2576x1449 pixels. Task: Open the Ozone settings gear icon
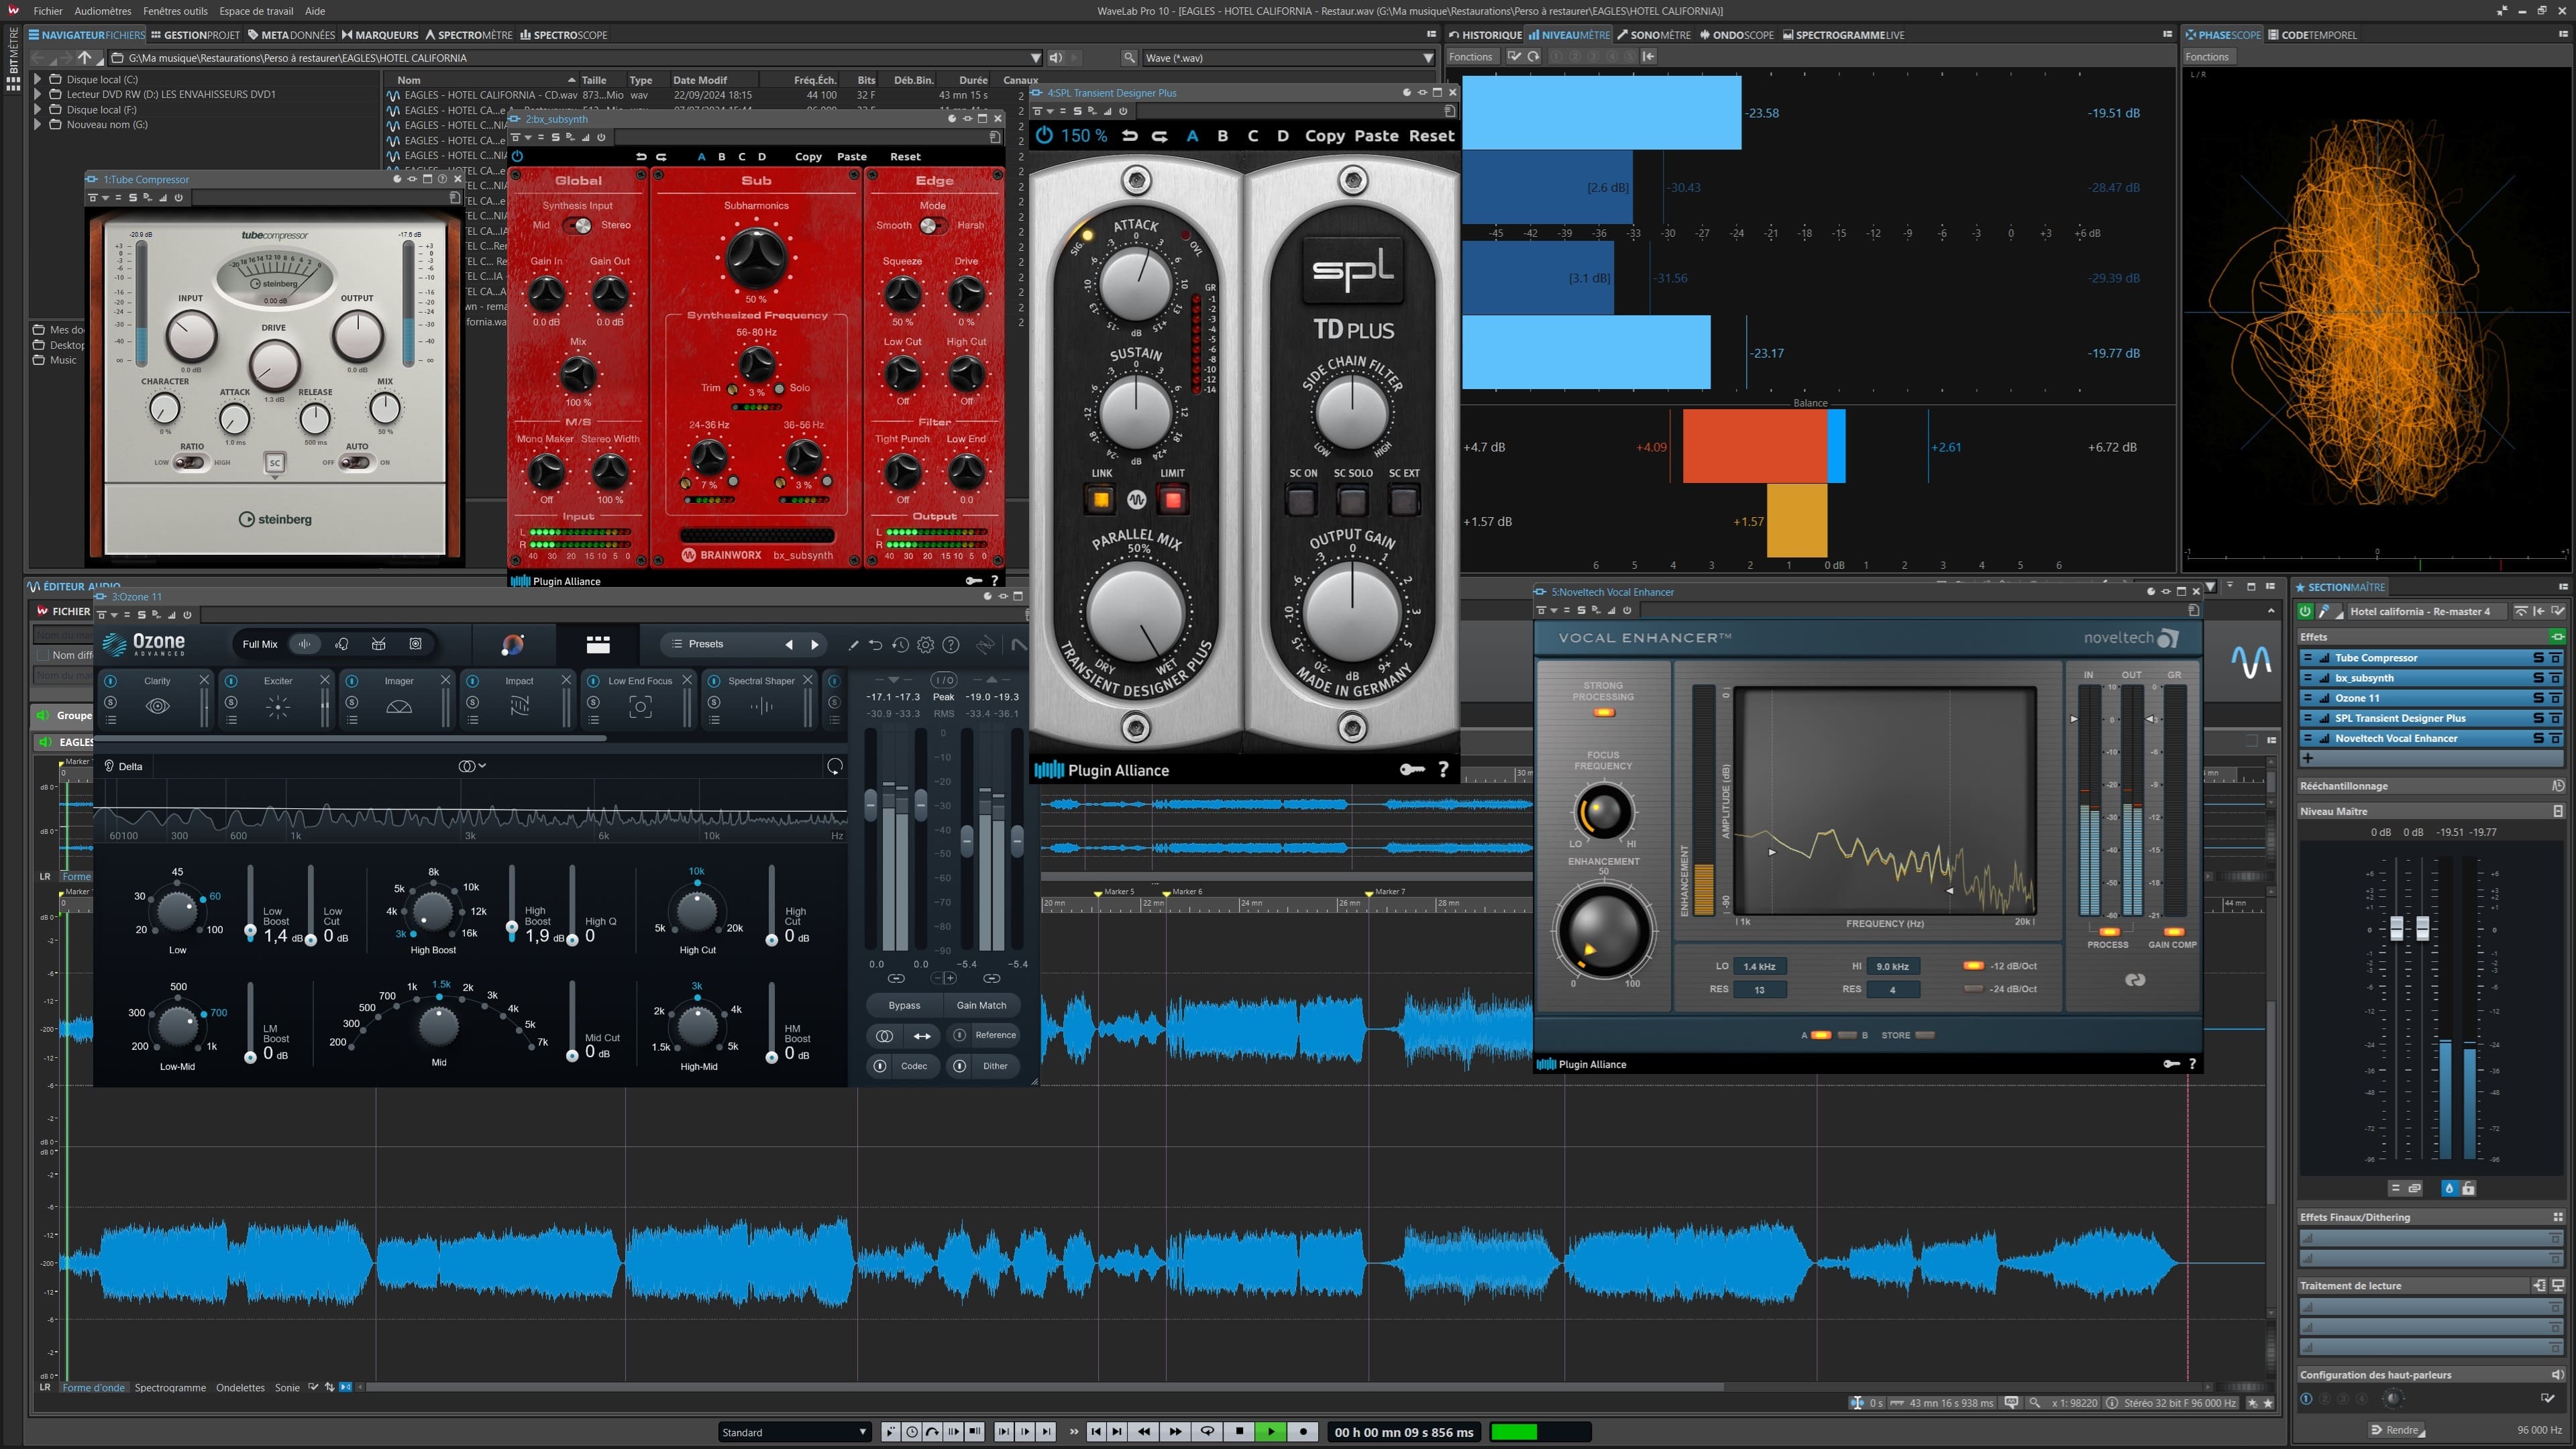coord(925,645)
